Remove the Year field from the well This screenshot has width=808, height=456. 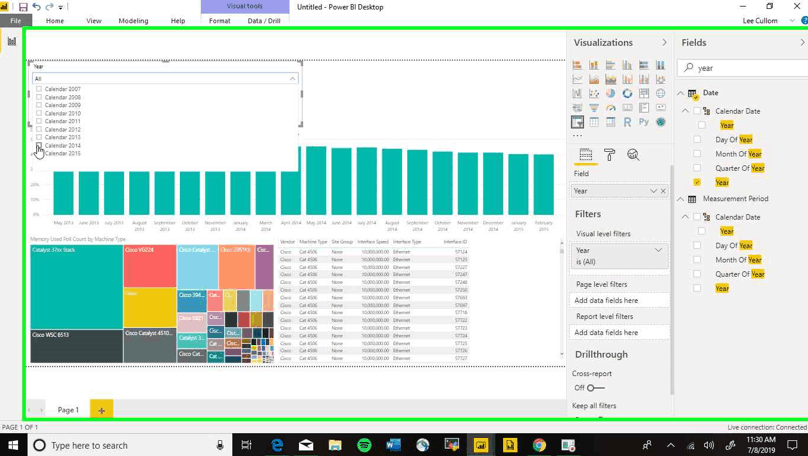pyautogui.click(x=663, y=191)
